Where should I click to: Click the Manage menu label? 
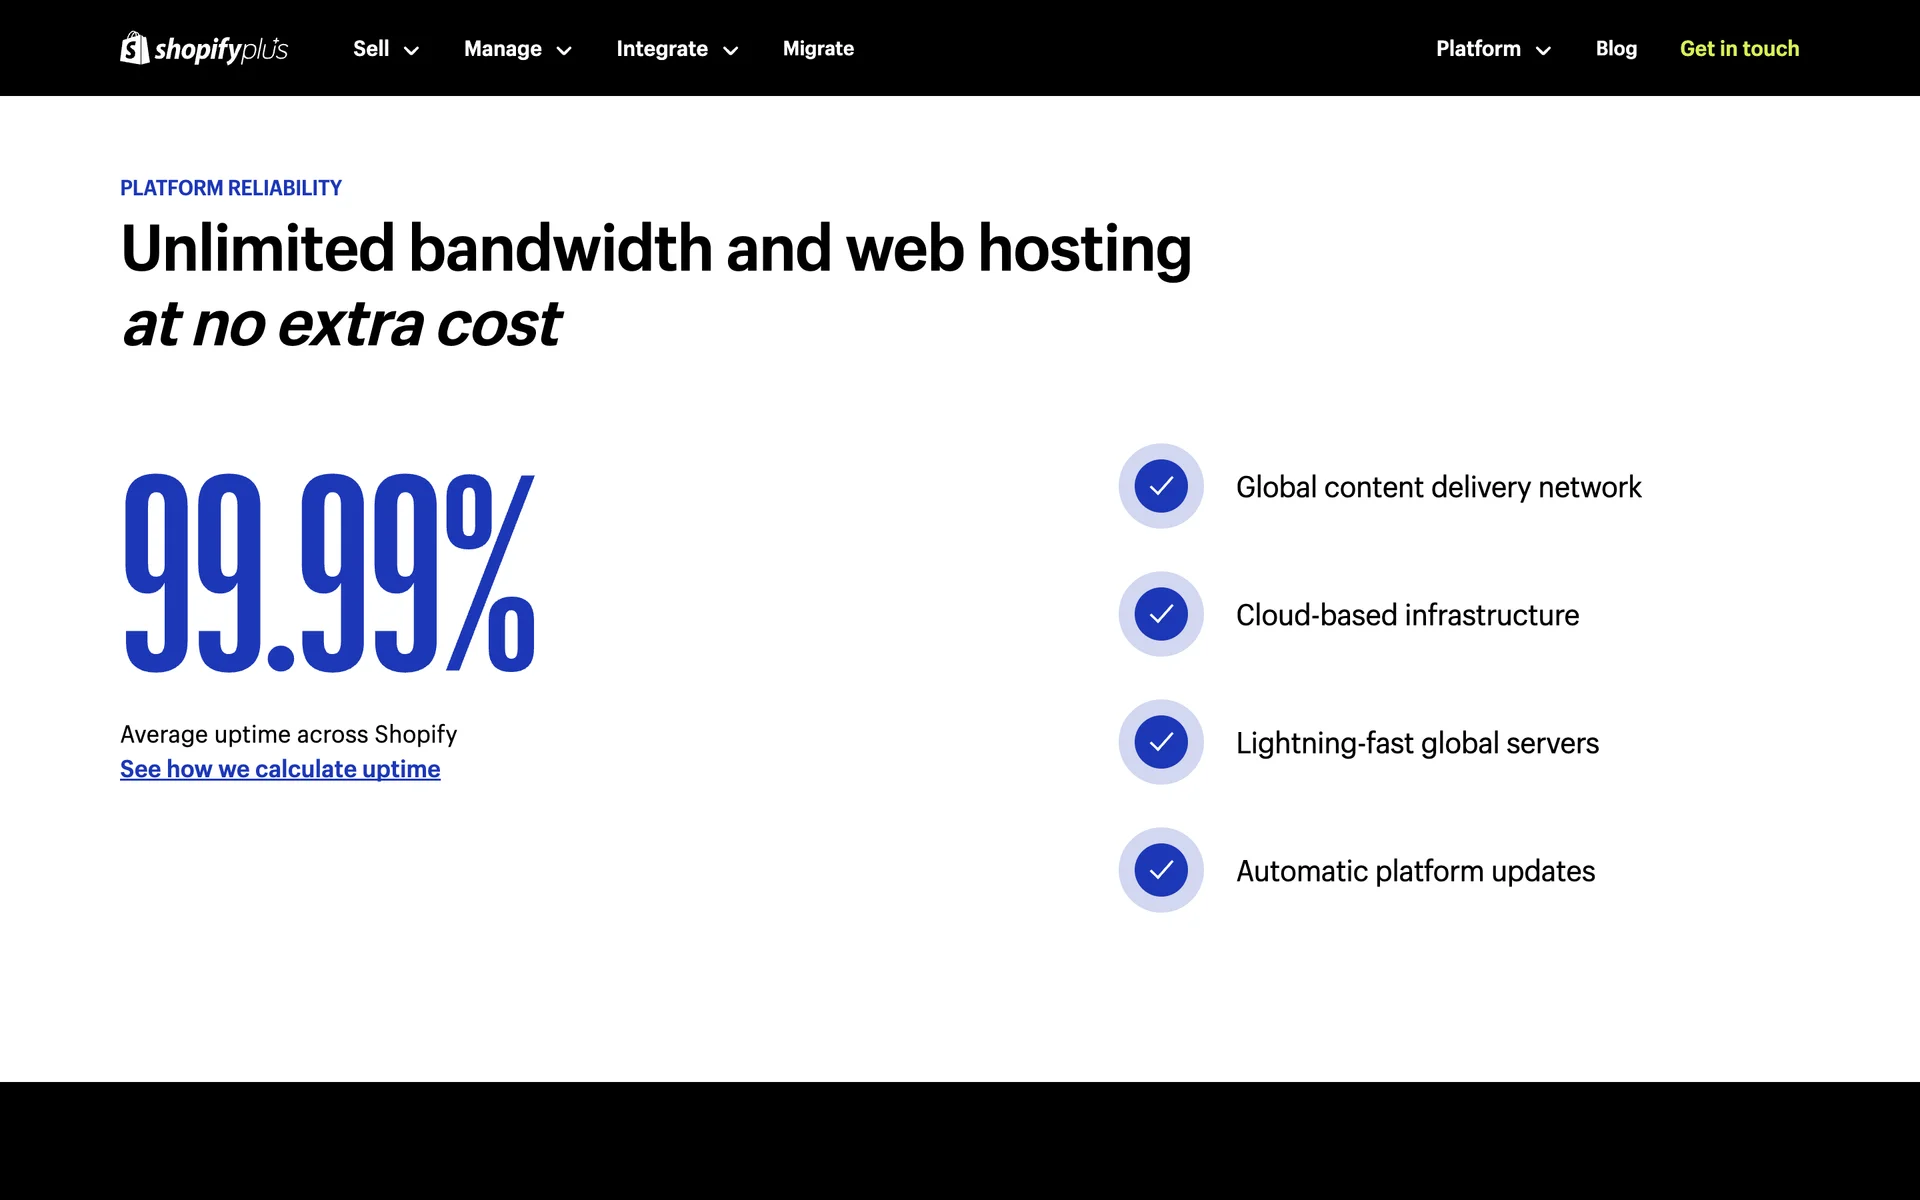pos(502,49)
